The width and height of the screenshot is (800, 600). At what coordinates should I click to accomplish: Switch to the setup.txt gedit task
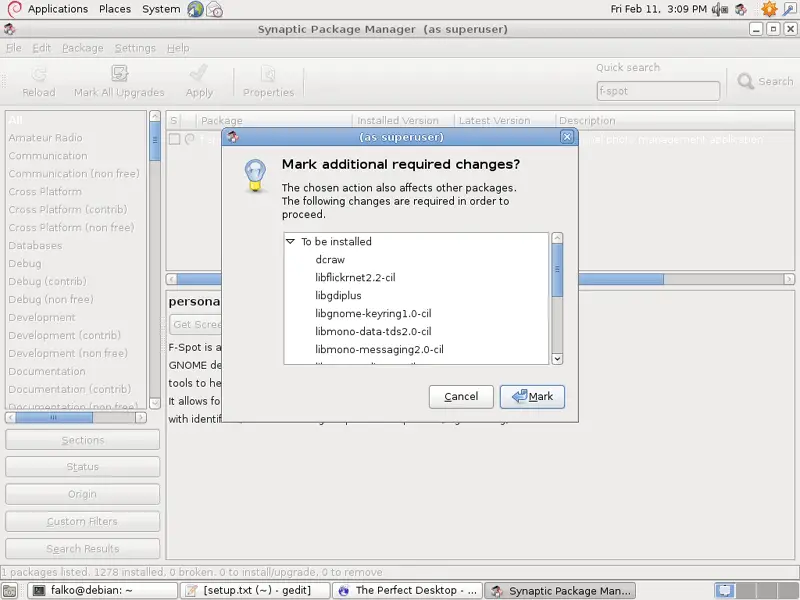tap(255, 591)
